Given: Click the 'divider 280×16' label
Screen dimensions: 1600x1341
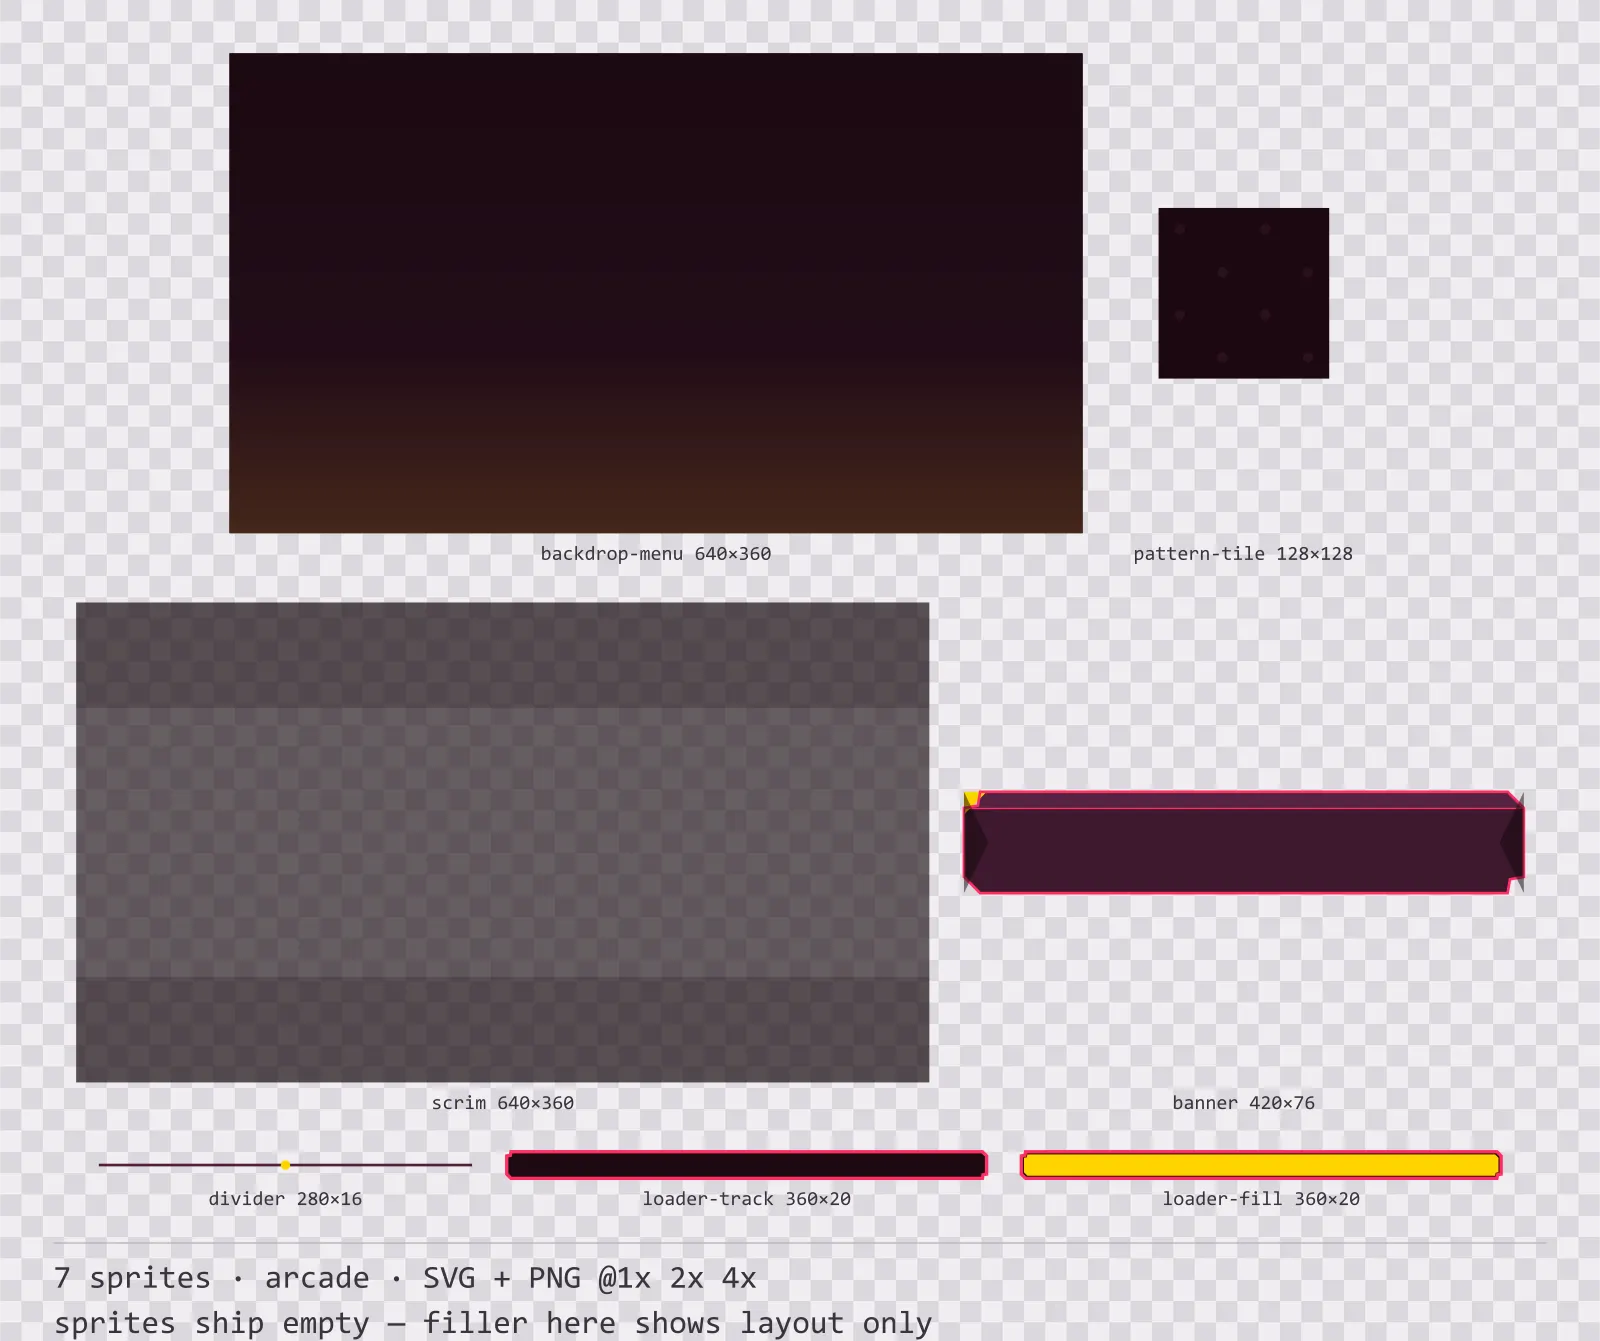Looking at the screenshot, I should 285,1198.
